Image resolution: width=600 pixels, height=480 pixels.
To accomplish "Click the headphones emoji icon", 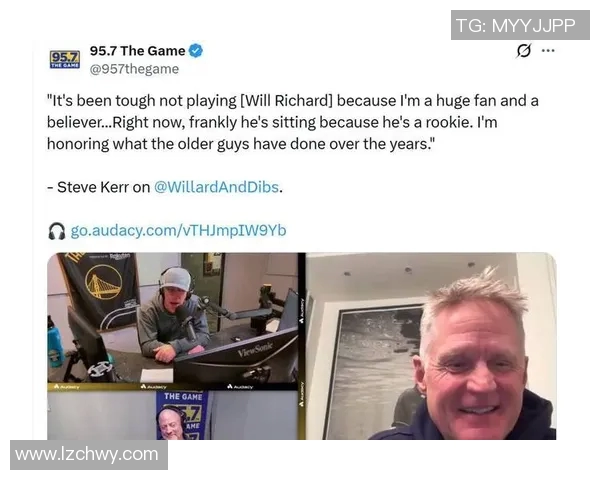I will coord(57,231).
